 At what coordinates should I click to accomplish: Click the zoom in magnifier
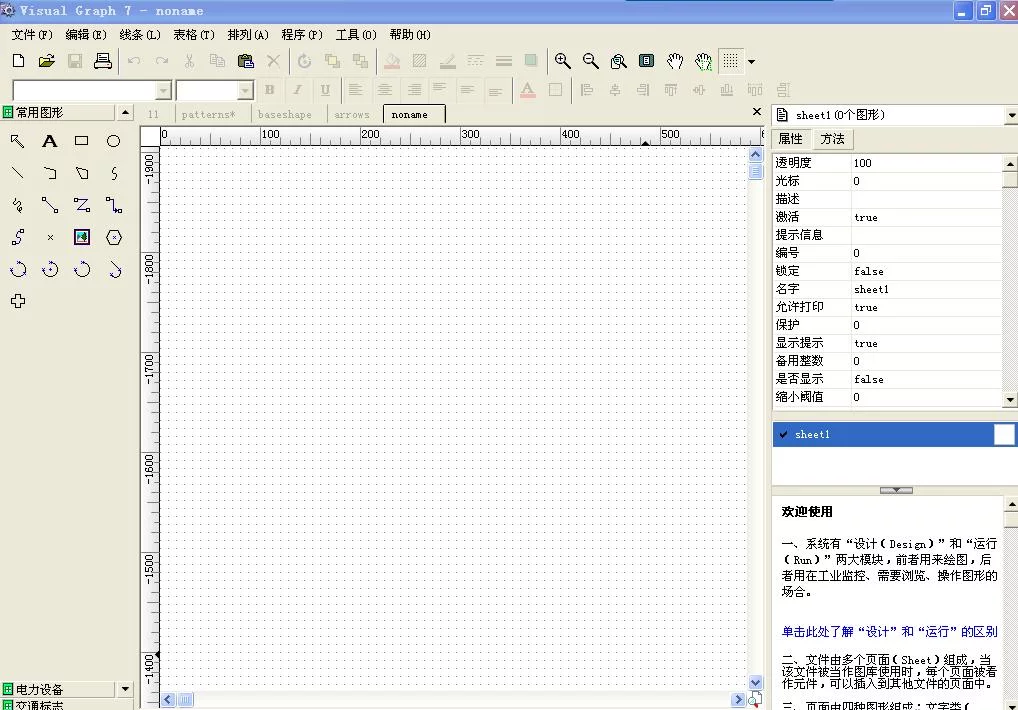[562, 61]
